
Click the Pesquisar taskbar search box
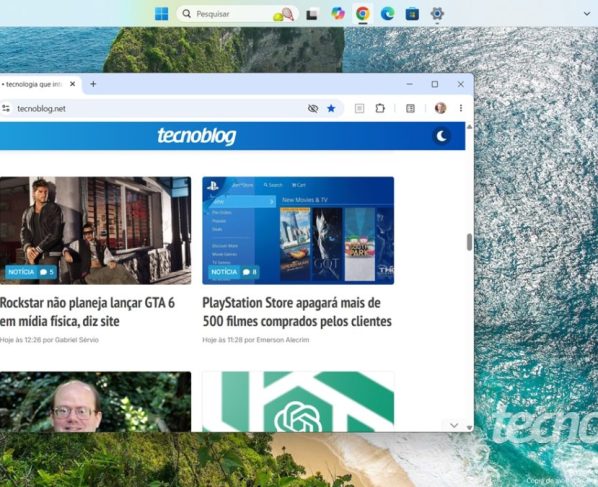coord(237,14)
